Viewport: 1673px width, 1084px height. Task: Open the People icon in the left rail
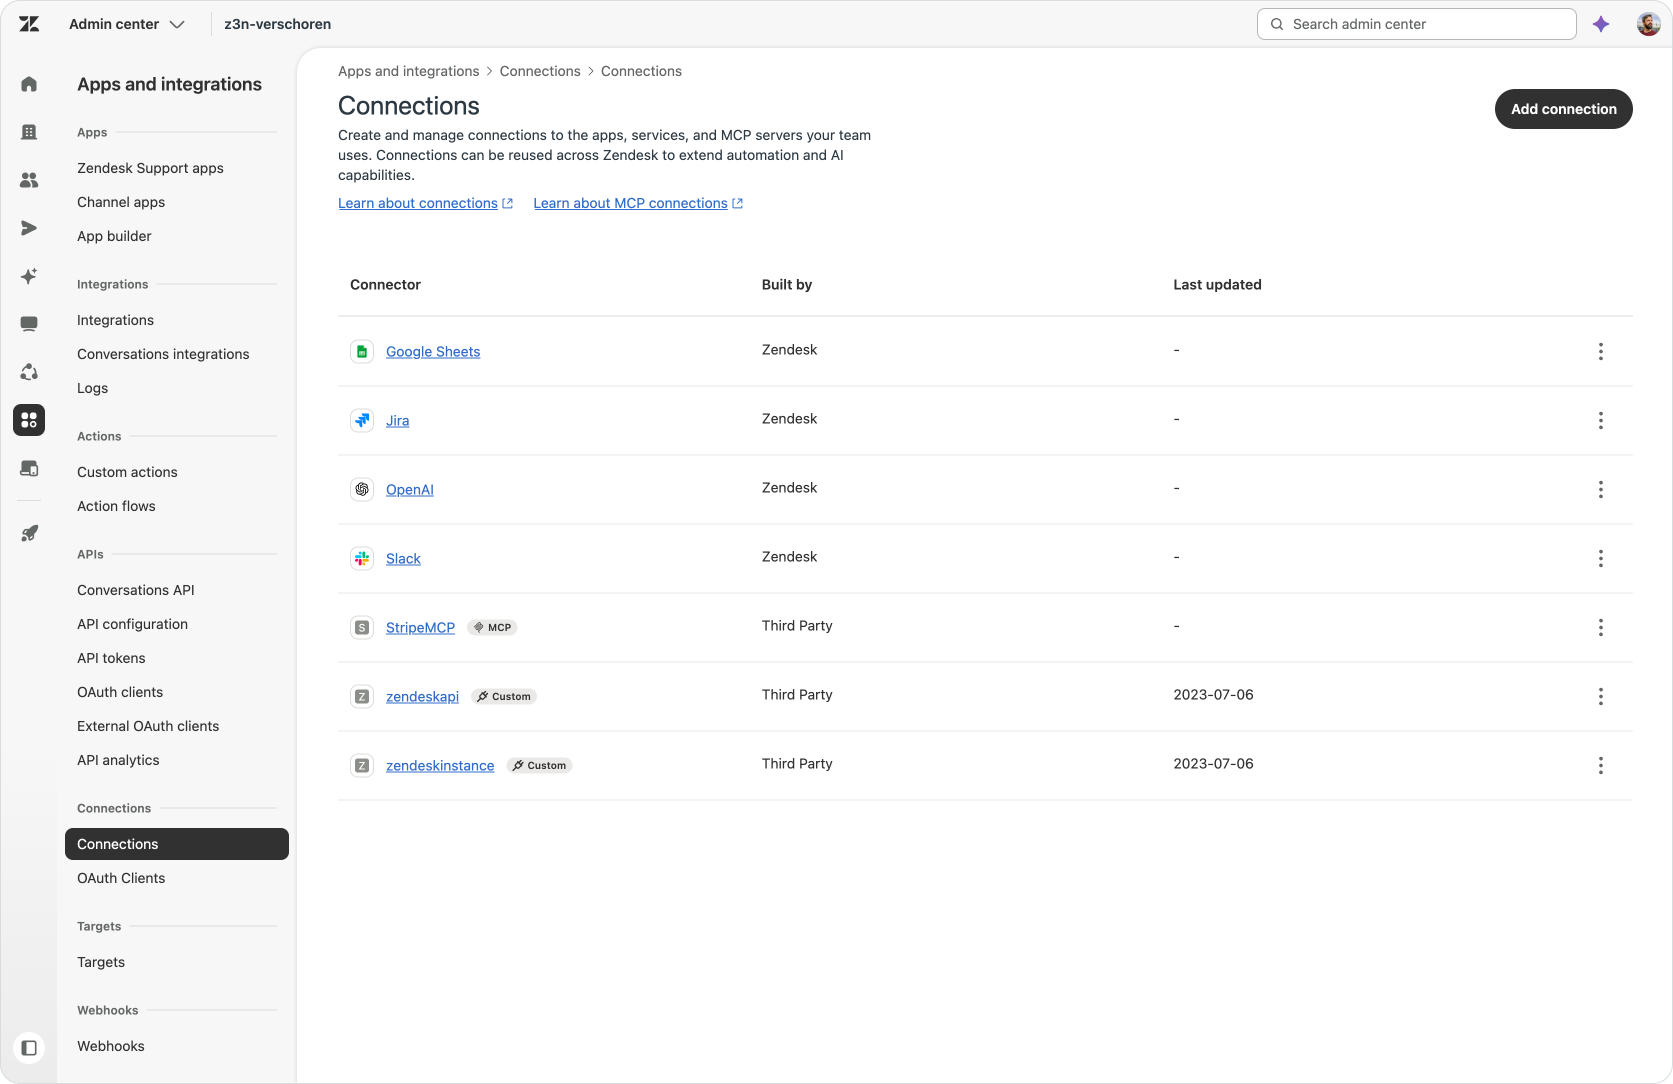29,180
